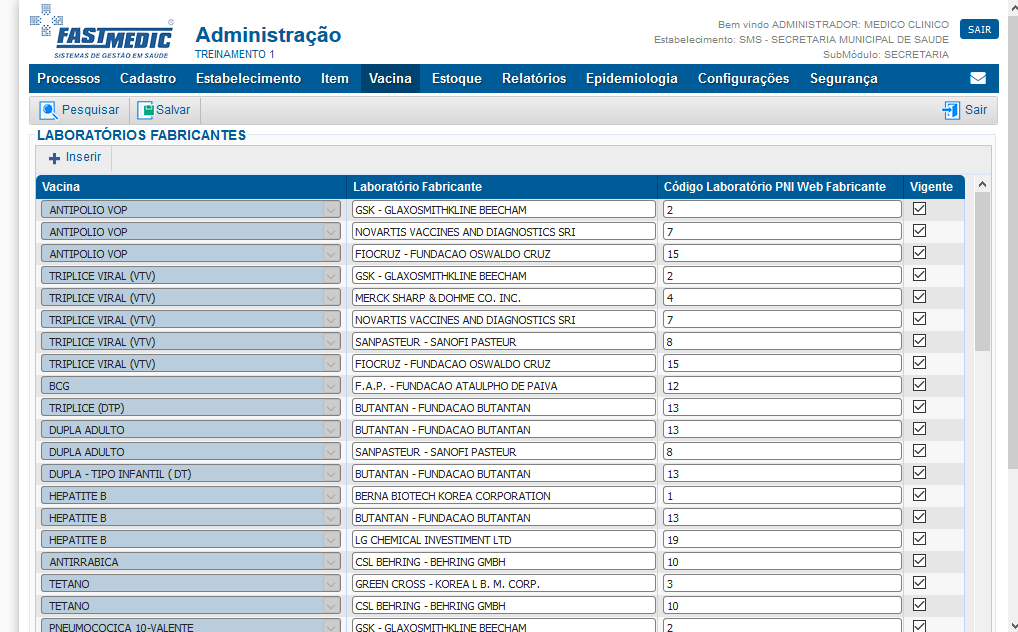Open the Relatórios menu
The image size is (1018, 632).
click(x=534, y=79)
